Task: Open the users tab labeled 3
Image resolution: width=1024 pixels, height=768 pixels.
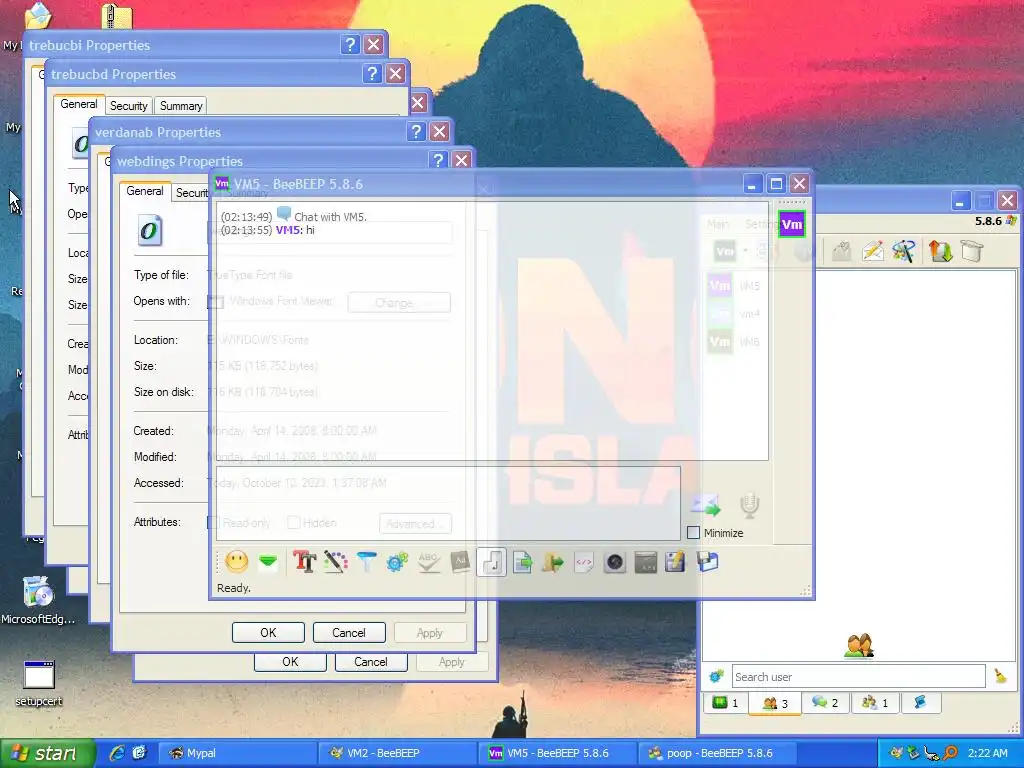Action: pyautogui.click(x=775, y=703)
